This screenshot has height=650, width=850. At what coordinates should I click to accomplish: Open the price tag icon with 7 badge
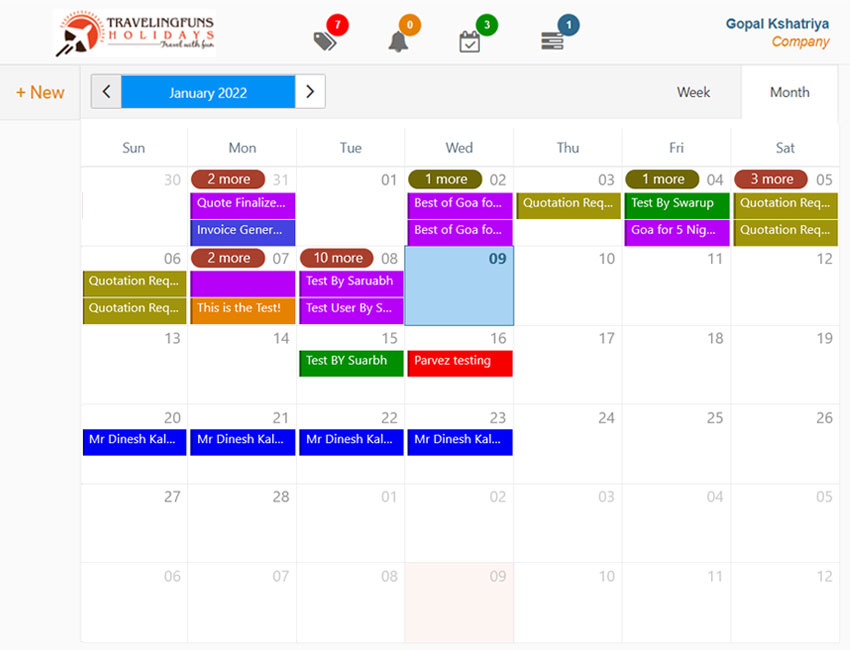324,40
